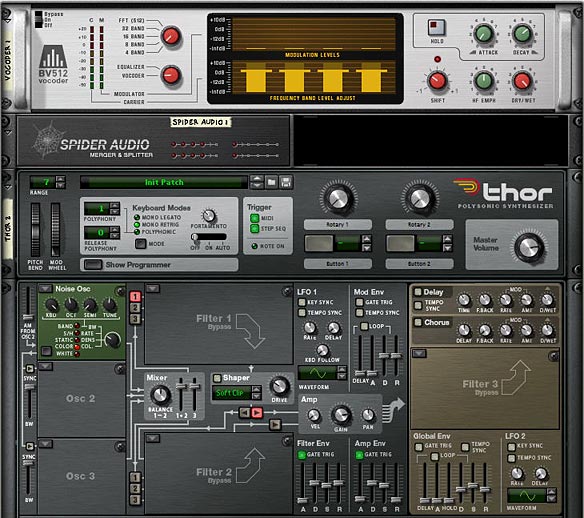Click the Thor Master Volume knob
The height and width of the screenshot is (518, 584).
click(529, 247)
